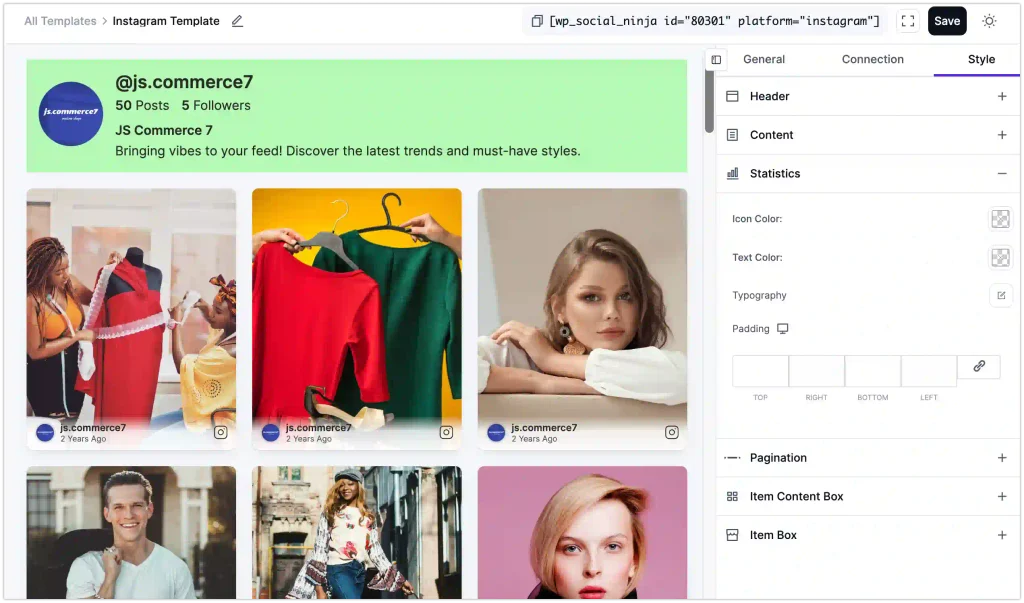Collapse the Statistics section minus
The width and height of the screenshot is (1024, 603).
1002,173
